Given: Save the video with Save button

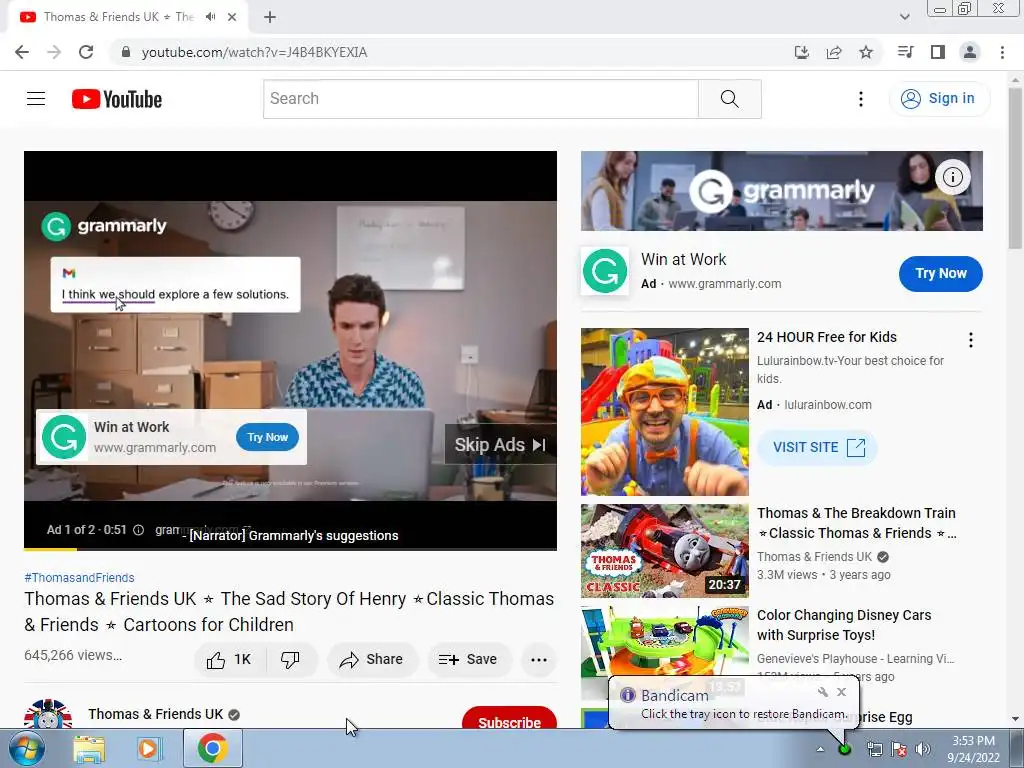Looking at the screenshot, I should pos(468,660).
